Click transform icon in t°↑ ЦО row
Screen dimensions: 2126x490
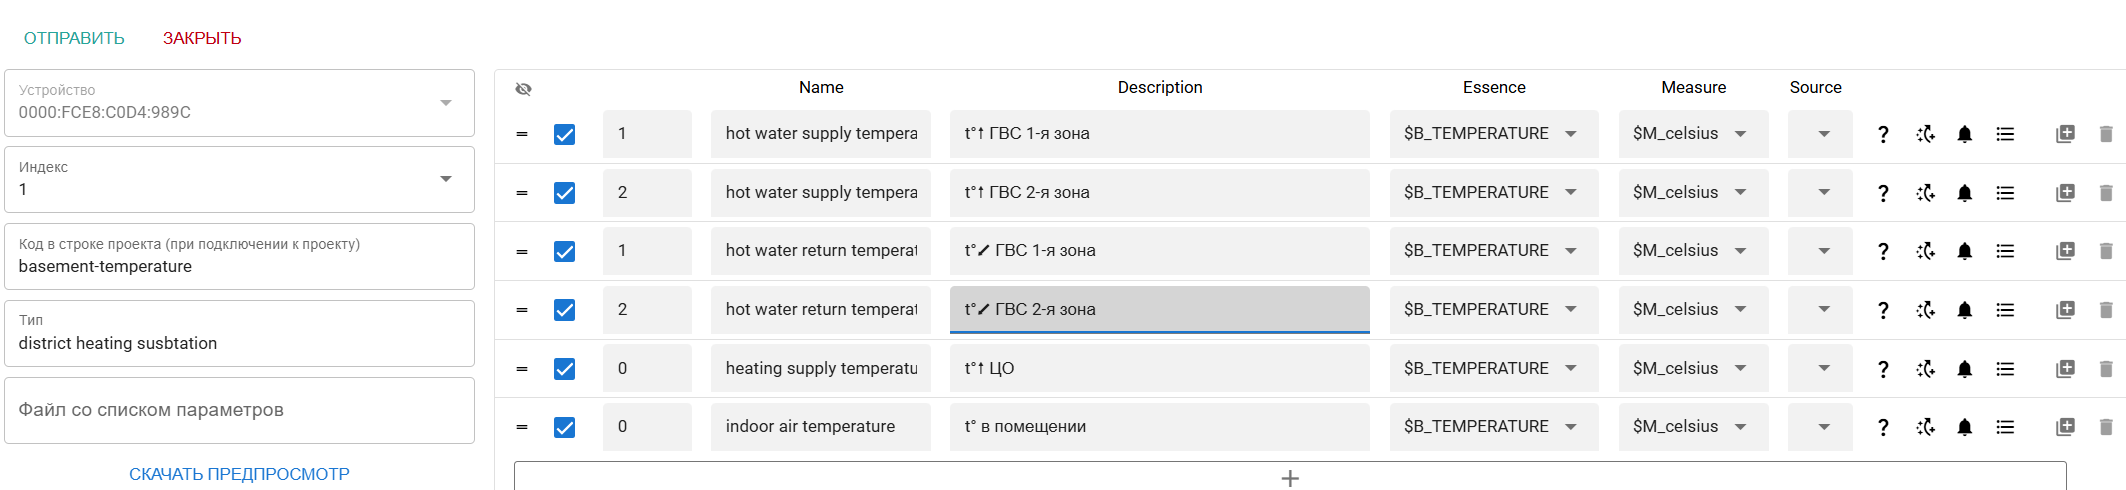(1925, 369)
